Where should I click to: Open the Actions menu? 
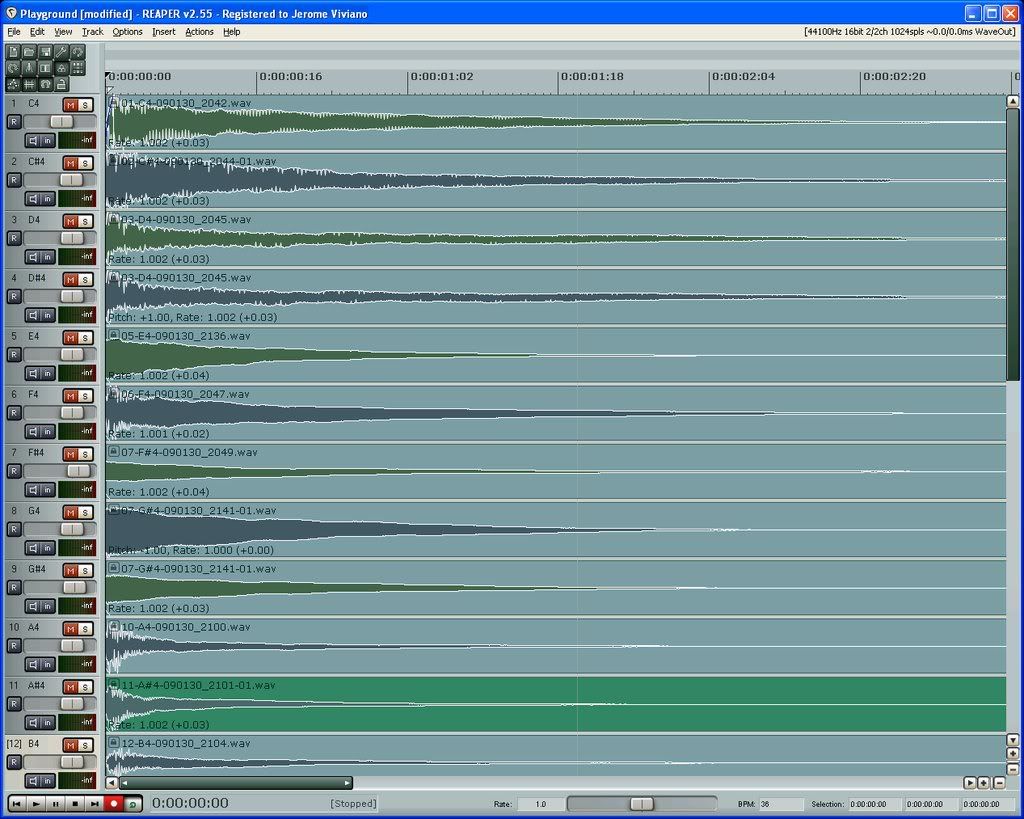(x=199, y=32)
